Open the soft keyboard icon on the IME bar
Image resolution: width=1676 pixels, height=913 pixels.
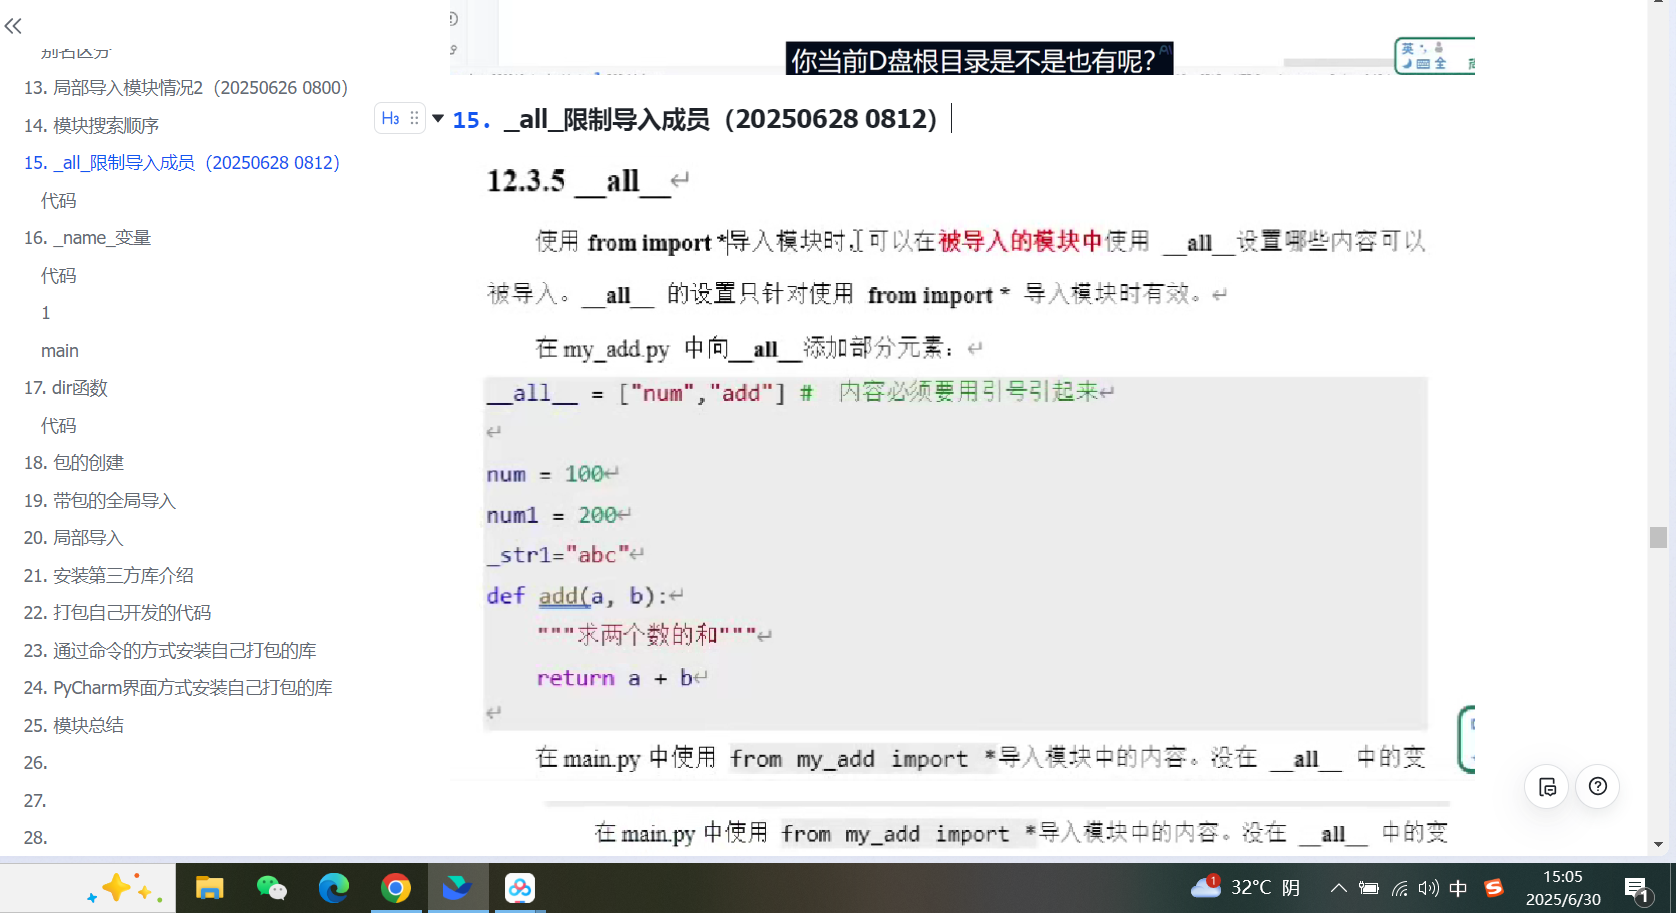pos(1423,64)
